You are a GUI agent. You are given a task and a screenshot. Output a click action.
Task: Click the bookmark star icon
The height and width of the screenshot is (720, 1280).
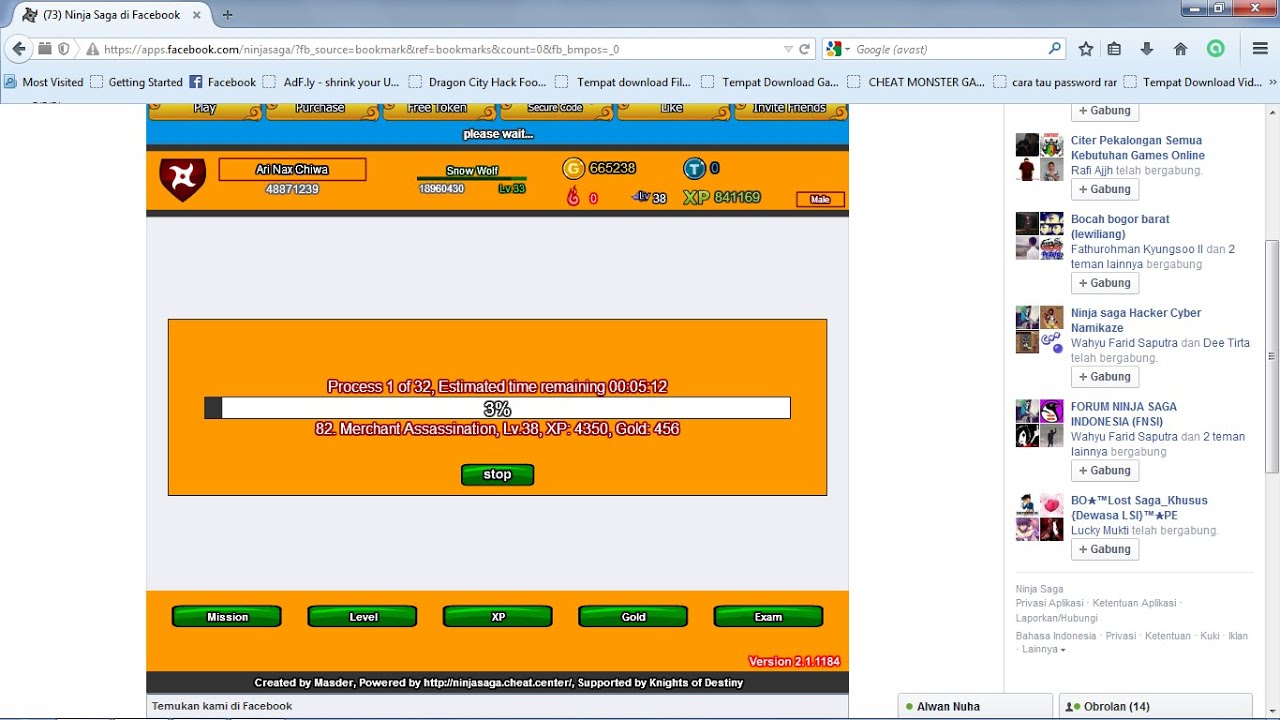point(1086,49)
